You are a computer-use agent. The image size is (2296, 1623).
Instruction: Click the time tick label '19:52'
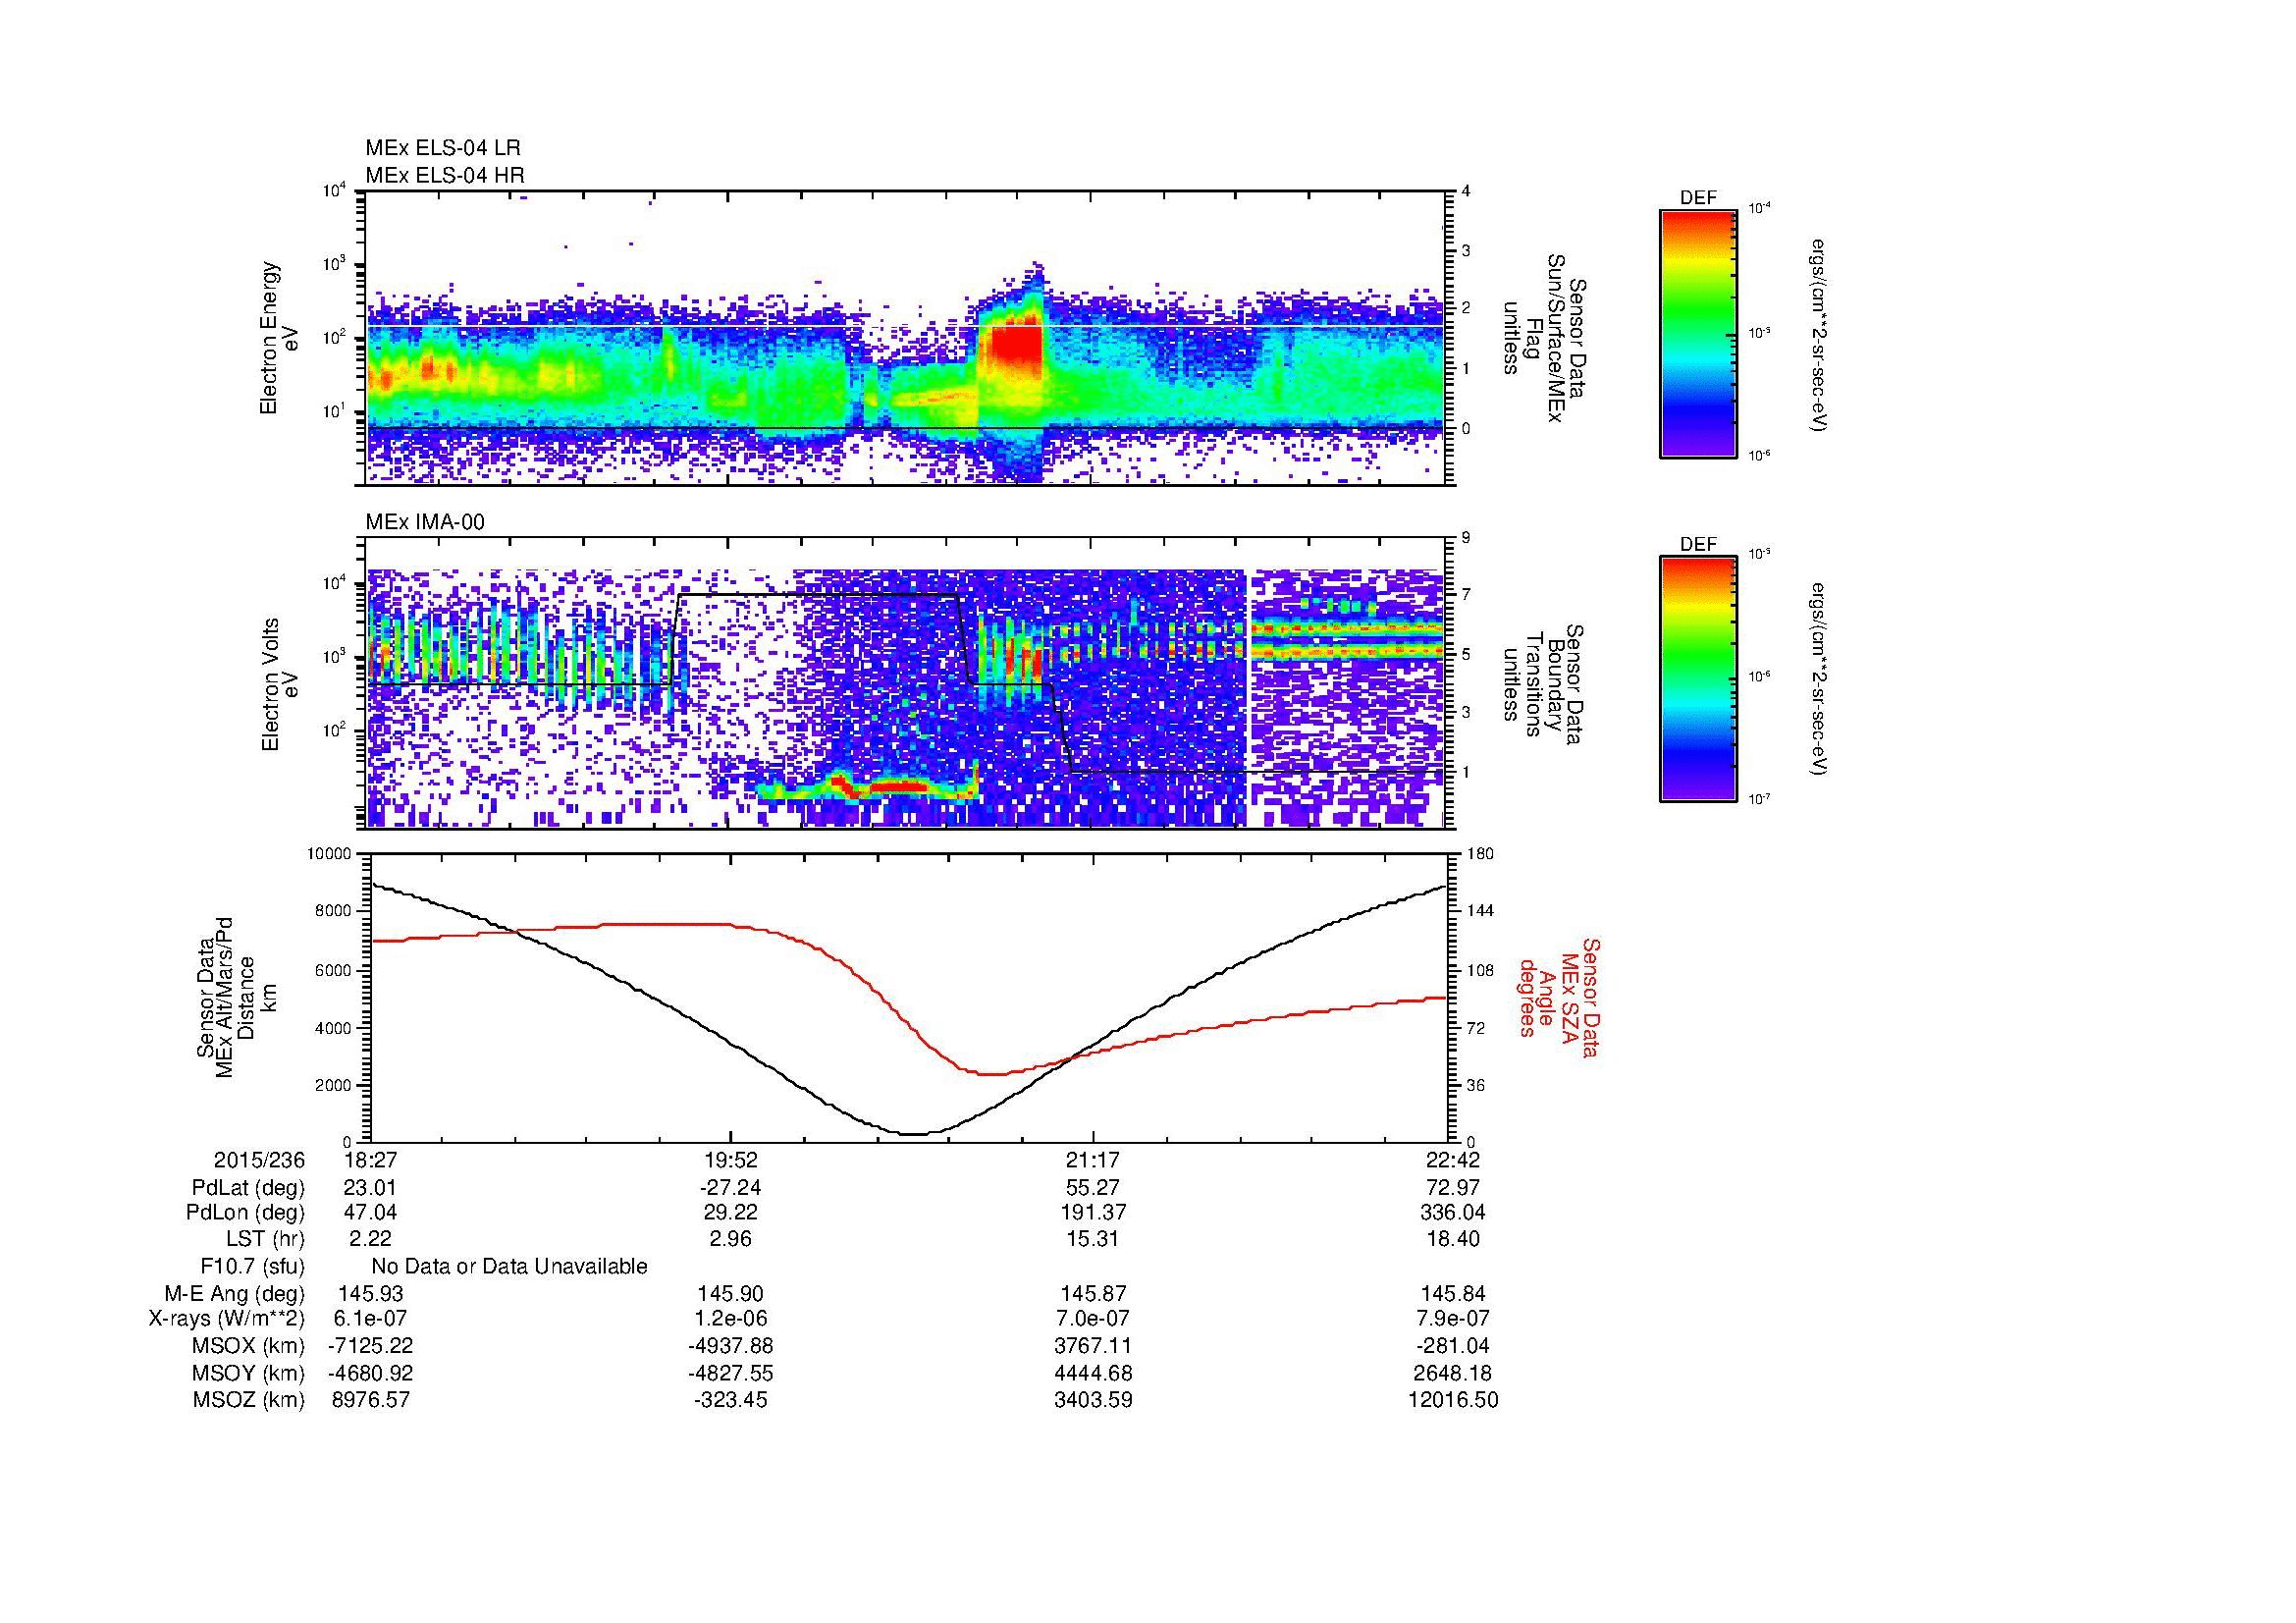[x=731, y=1160]
